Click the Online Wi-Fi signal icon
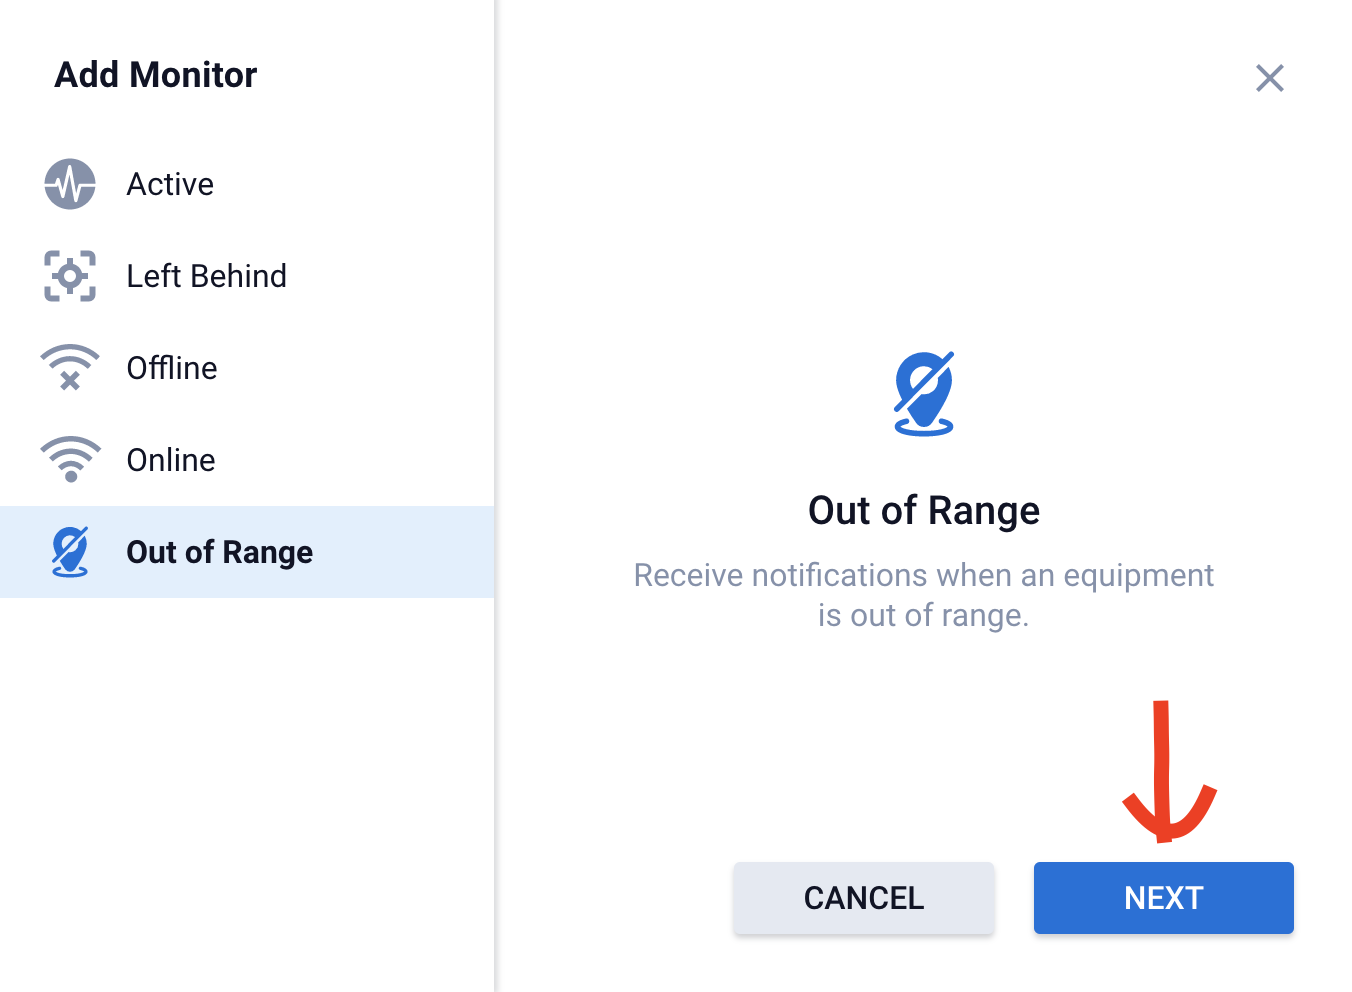Viewport: 1352px width, 992px height. pos(70,460)
